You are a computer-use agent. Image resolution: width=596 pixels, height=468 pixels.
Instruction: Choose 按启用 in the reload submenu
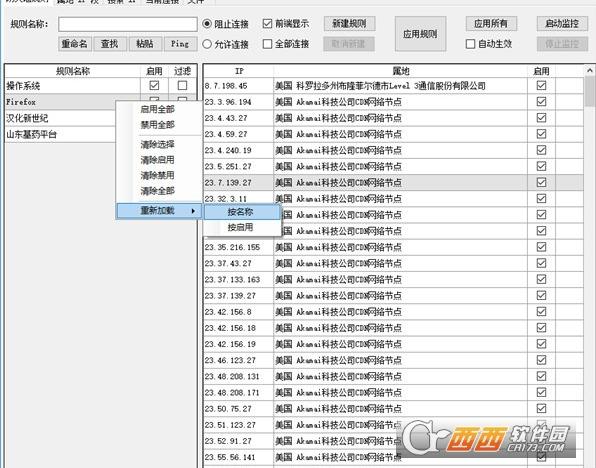click(242, 228)
